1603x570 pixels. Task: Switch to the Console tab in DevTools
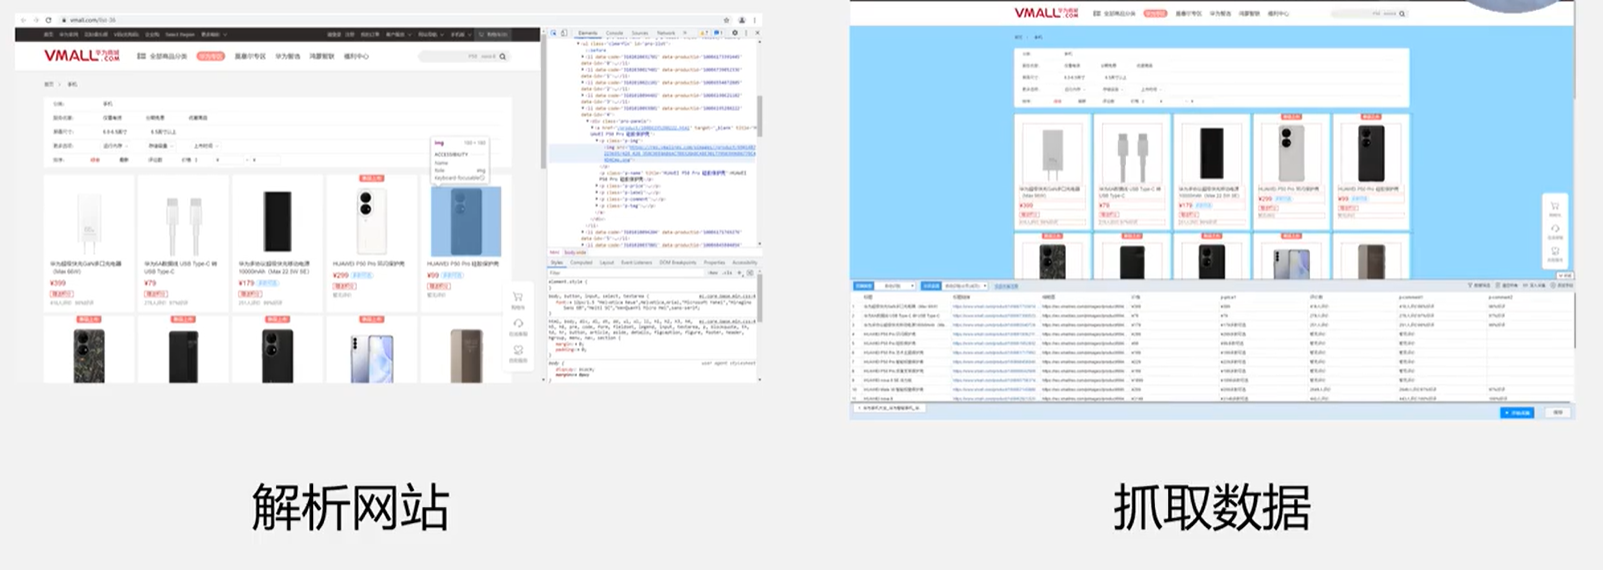pos(614,33)
